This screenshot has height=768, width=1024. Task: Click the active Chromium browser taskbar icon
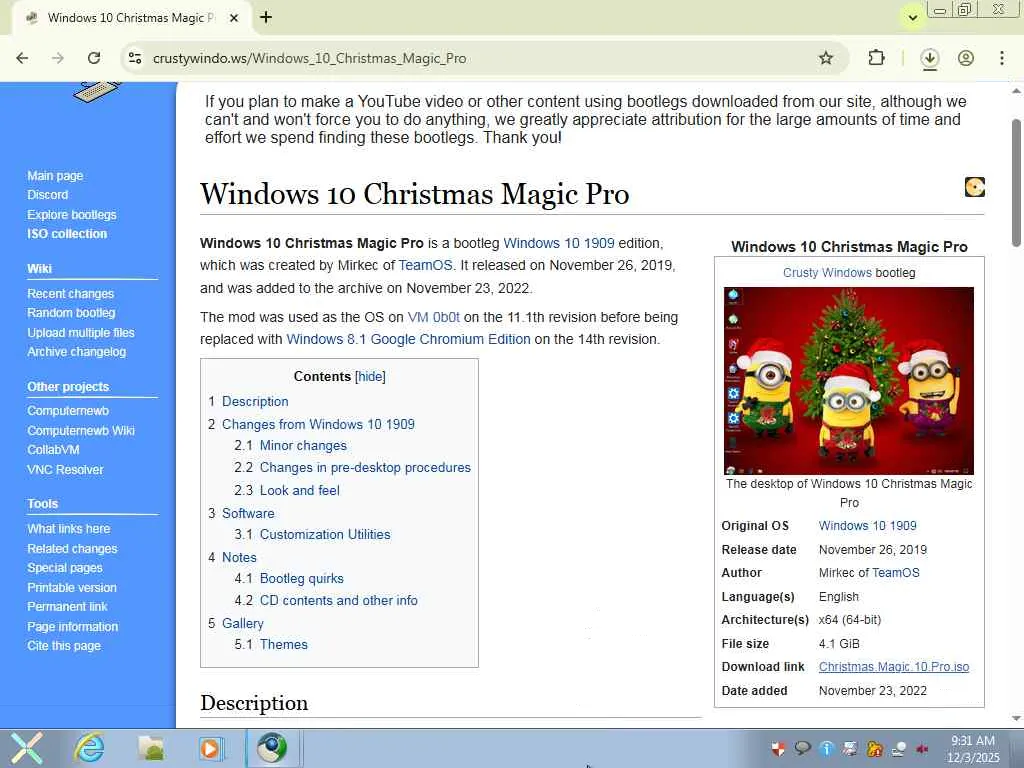(x=272, y=748)
